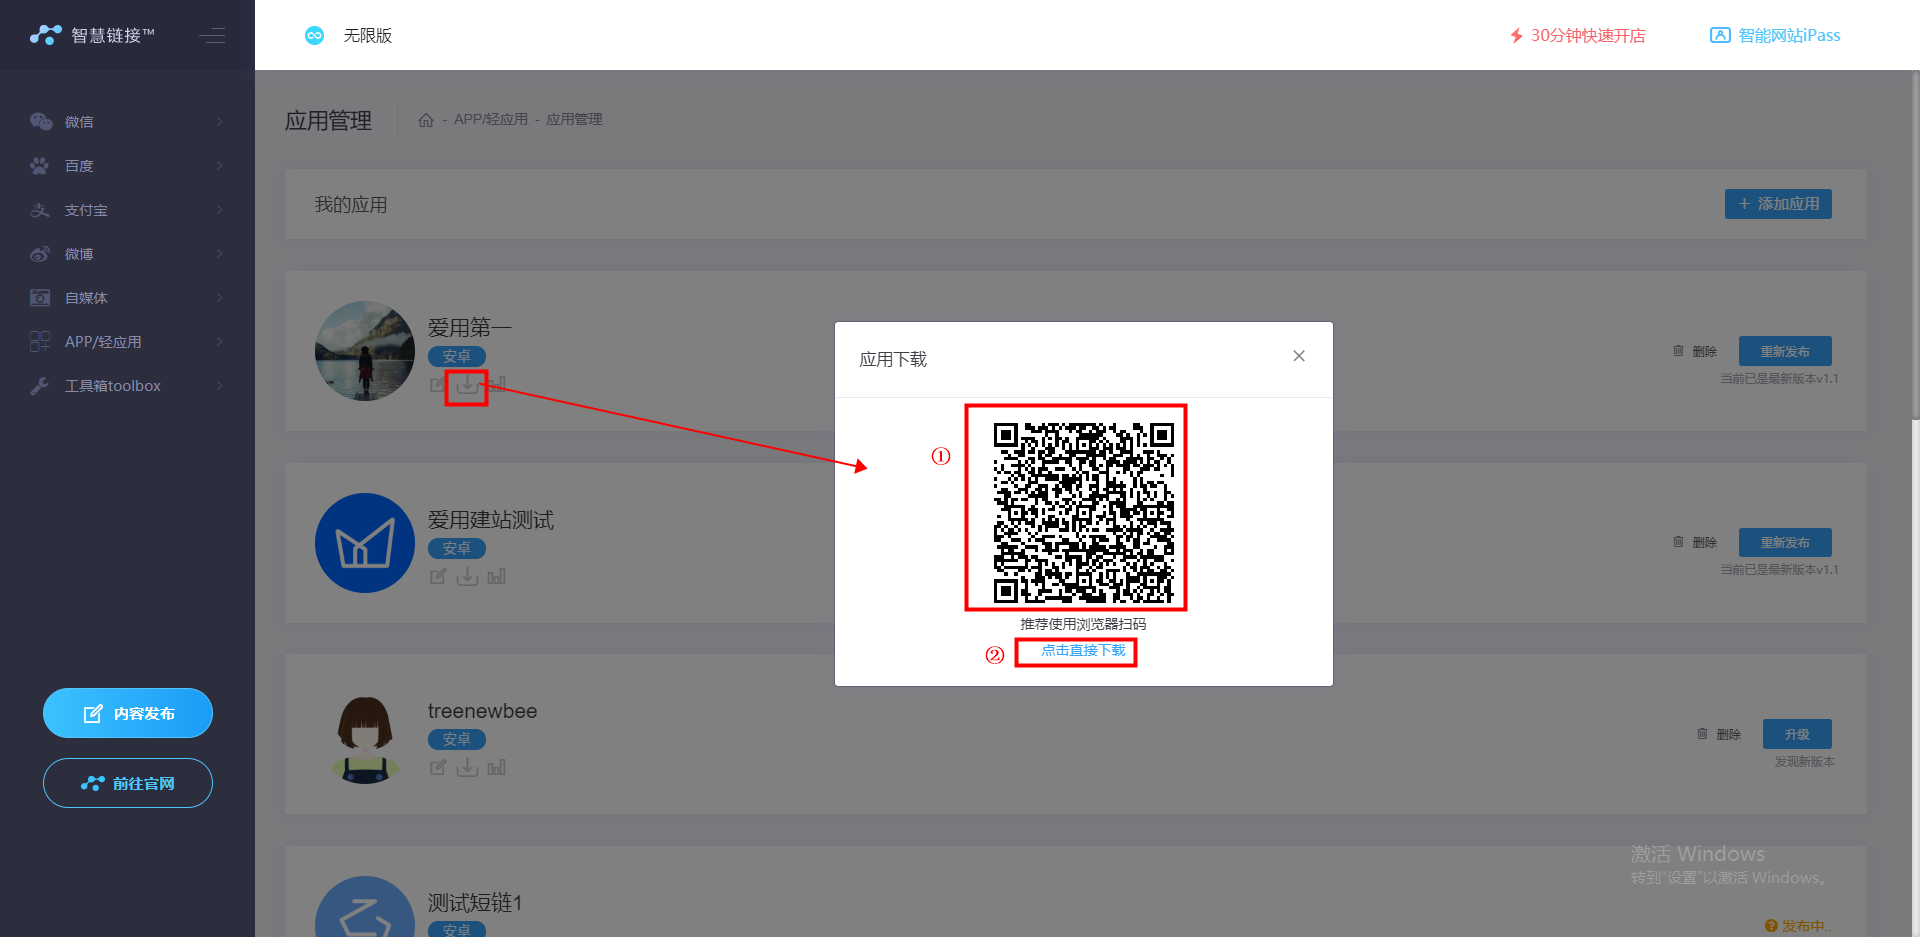1920x937 pixels.
Task: Click the download QR code image
Action: (x=1083, y=512)
